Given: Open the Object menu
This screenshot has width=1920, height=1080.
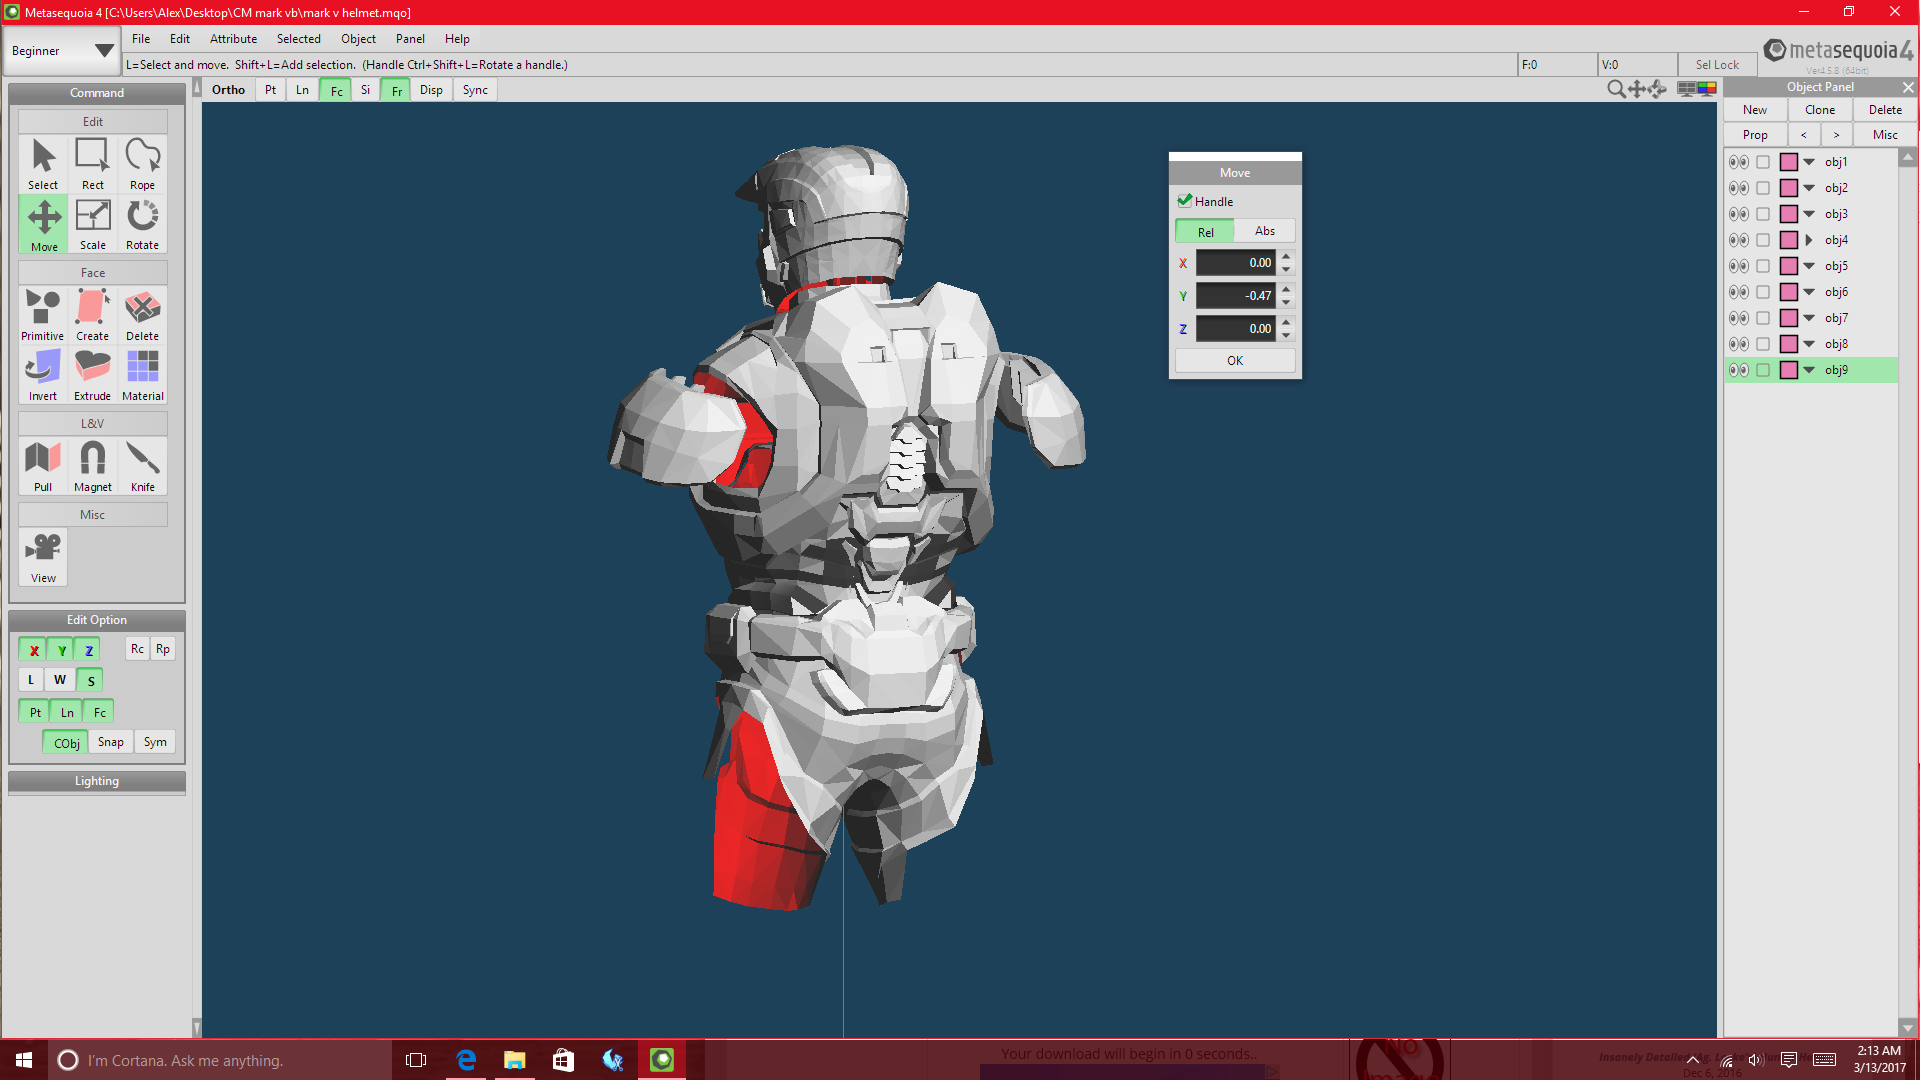Looking at the screenshot, I should tap(358, 39).
